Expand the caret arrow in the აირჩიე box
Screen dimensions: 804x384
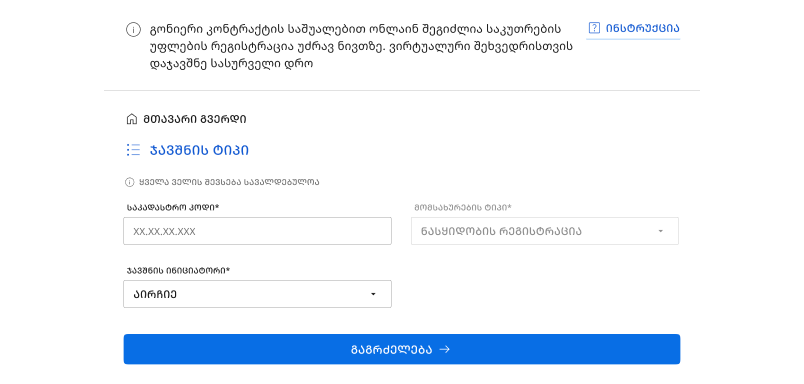[x=373, y=294]
